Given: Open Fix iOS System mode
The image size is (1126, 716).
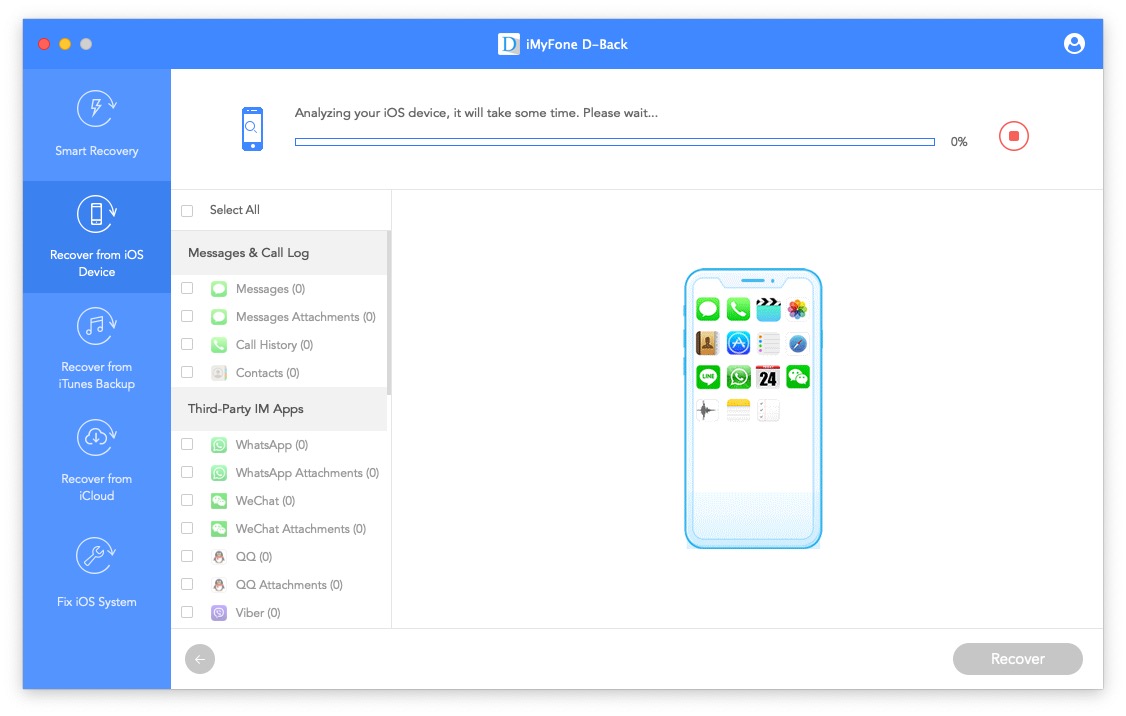Looking at the screenshot, I should click(x=97, y=573).
